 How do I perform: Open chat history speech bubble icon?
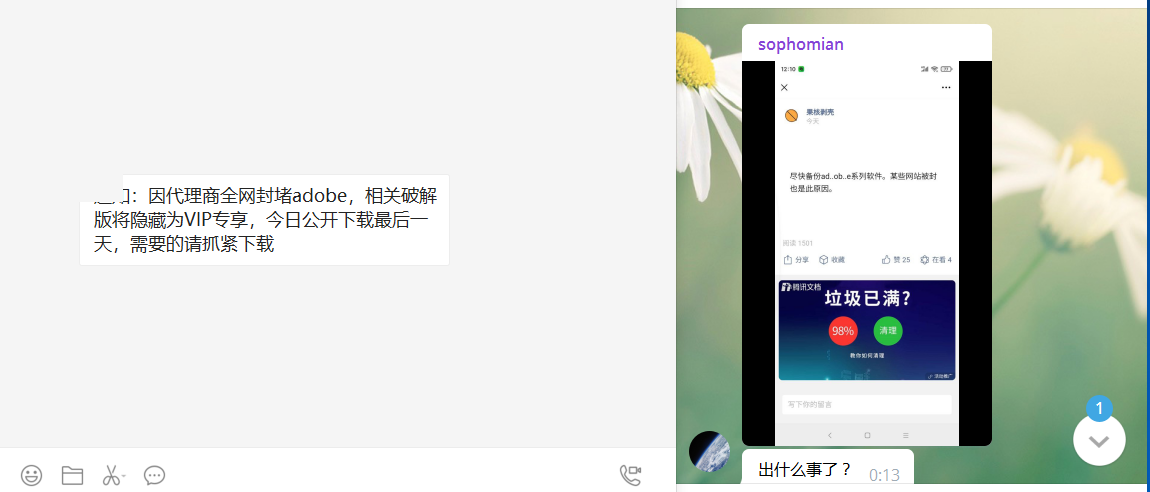click(154, 475)
